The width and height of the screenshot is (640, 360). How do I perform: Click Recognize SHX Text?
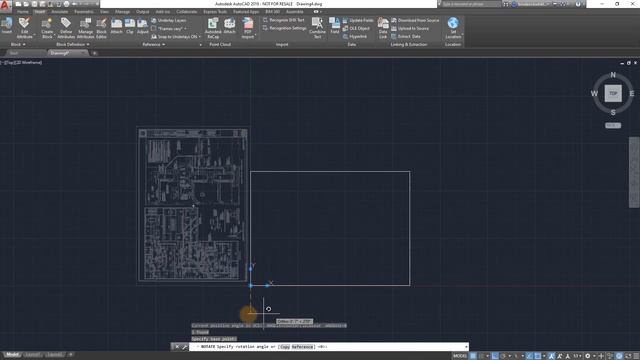click(x=284, y=20)
